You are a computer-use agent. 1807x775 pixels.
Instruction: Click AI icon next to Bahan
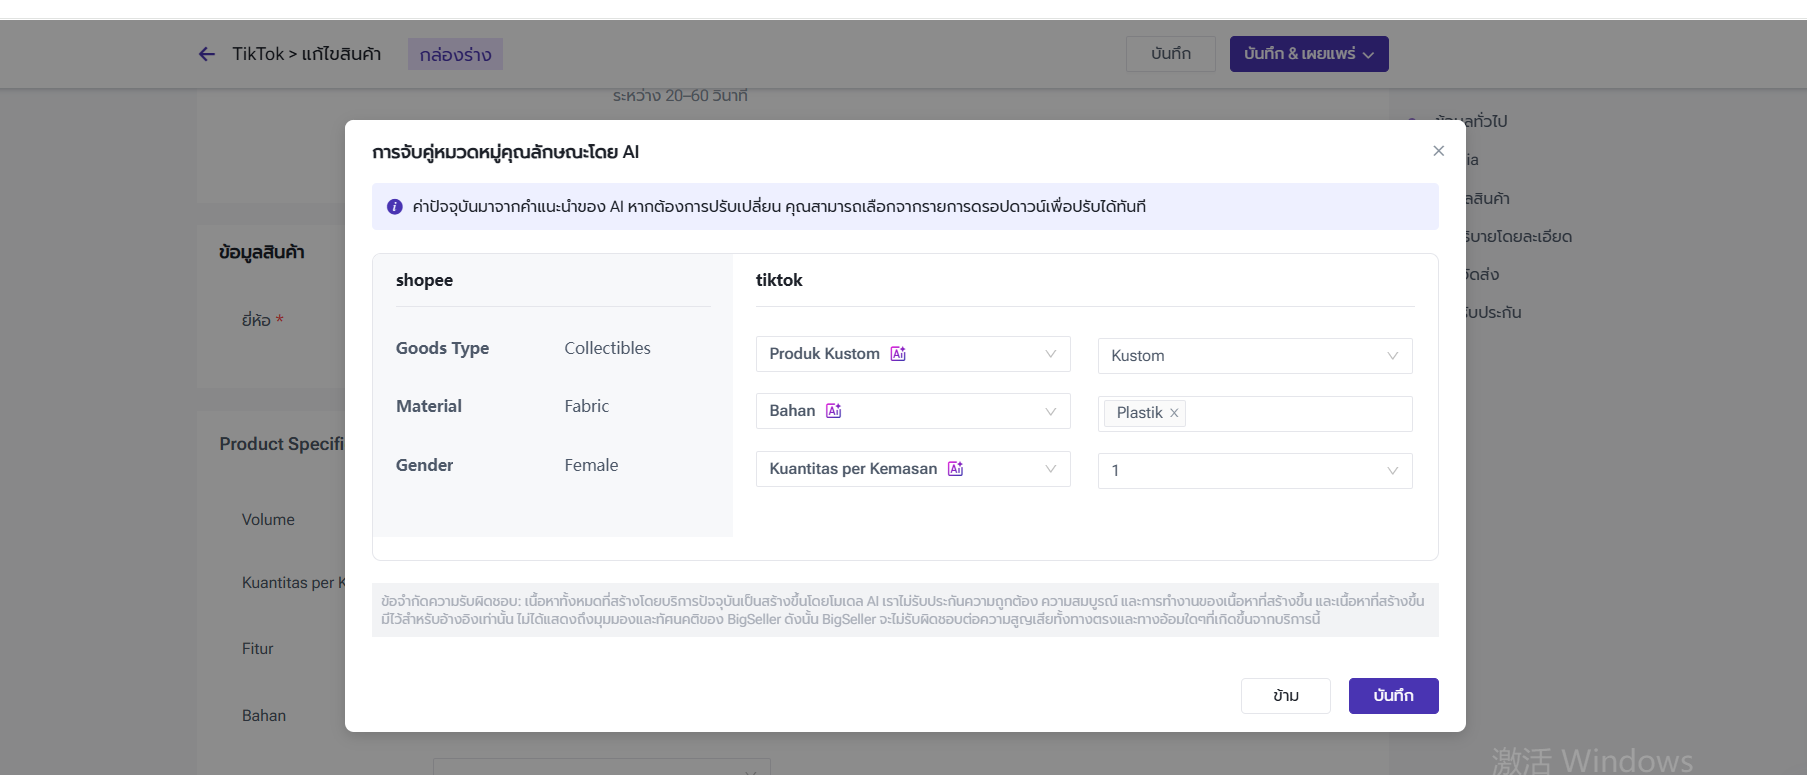pos(833,411)
